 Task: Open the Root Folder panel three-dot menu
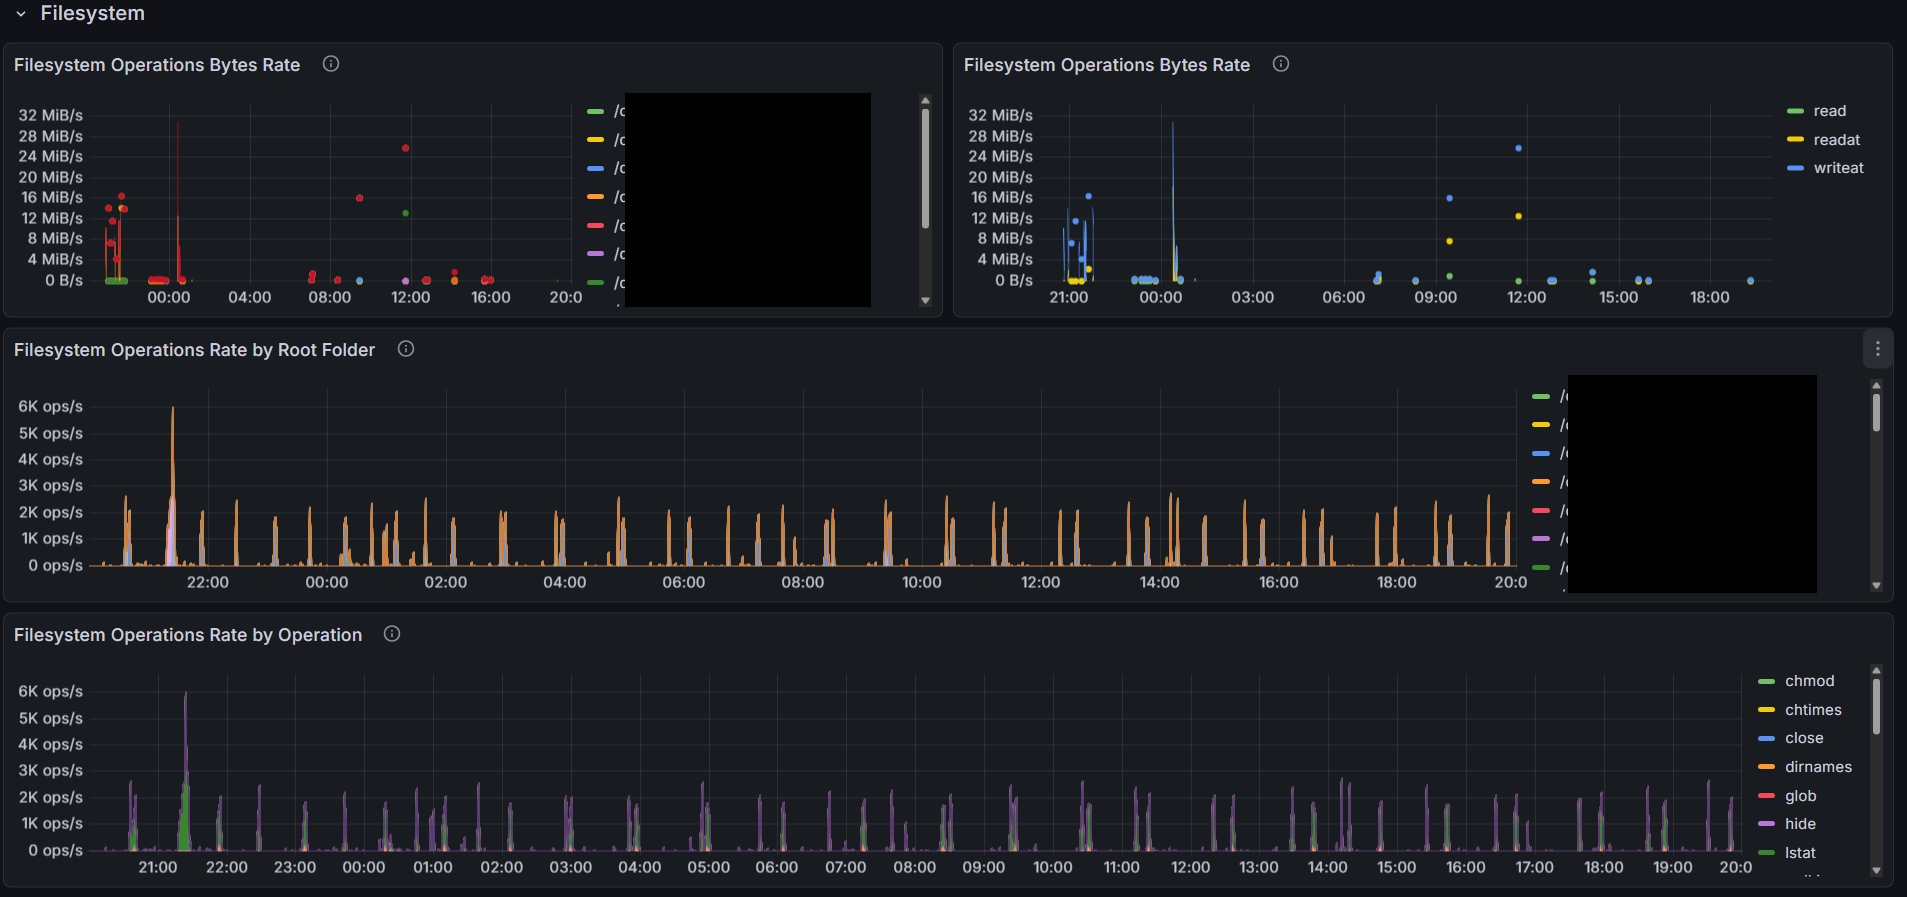pyautogui.click(x=1877, y=349)
